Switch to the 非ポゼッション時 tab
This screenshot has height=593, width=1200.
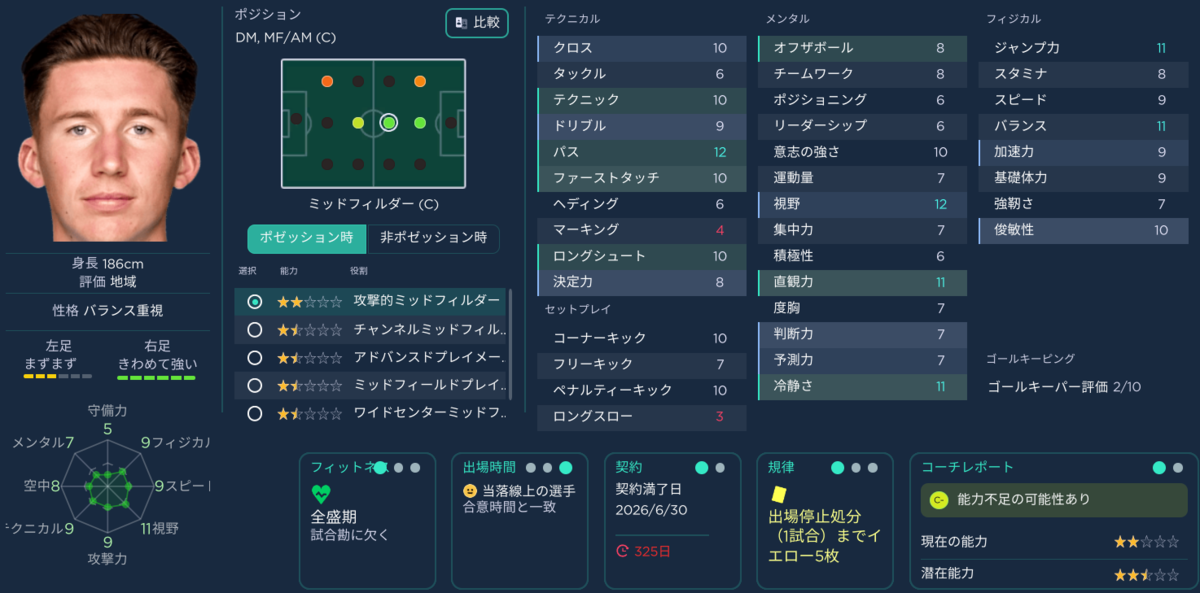tap(433, 239)
